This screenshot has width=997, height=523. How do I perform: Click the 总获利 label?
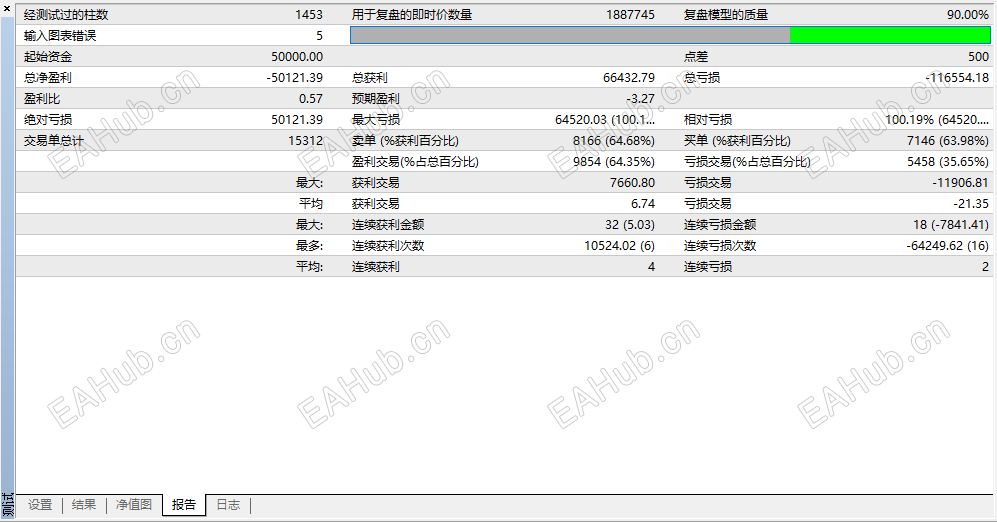369,78
